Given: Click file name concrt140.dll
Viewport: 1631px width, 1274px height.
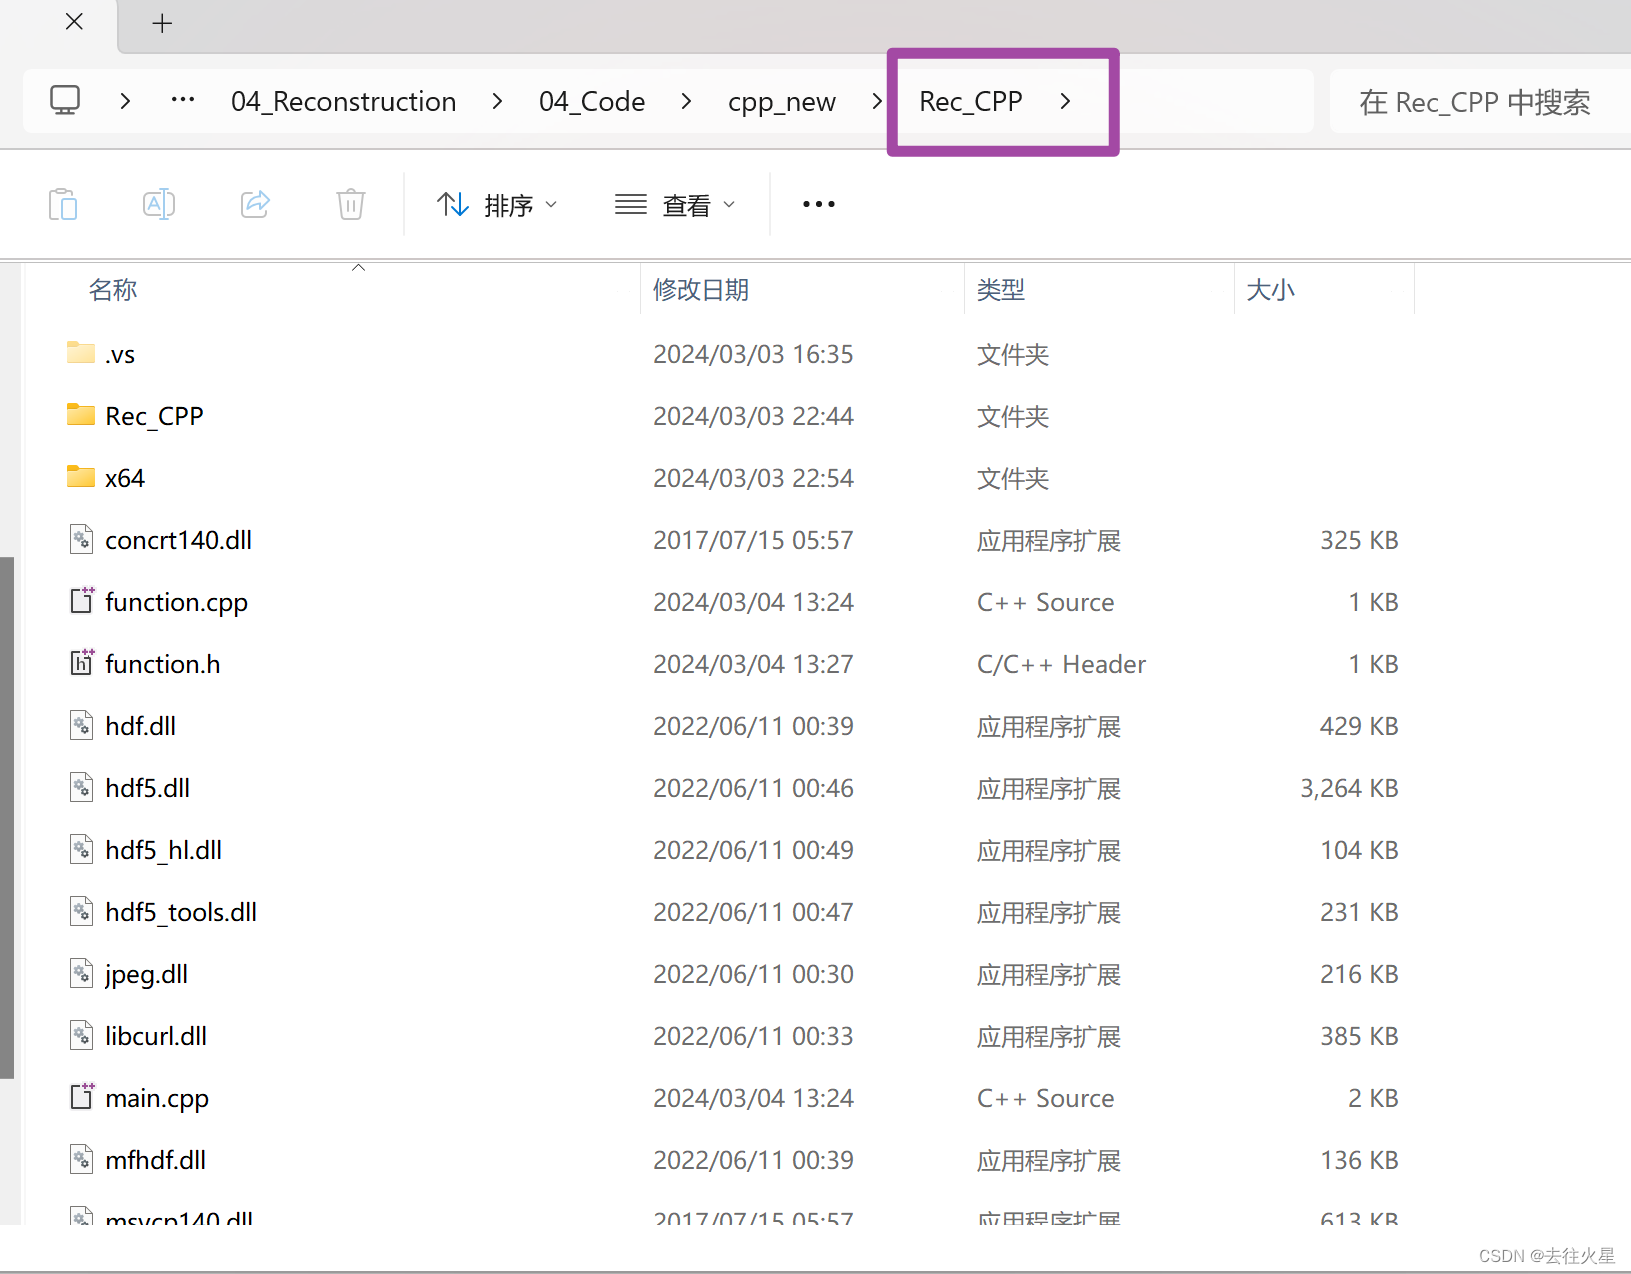Looking at the screenshot, I should click(x=178, y=540).
